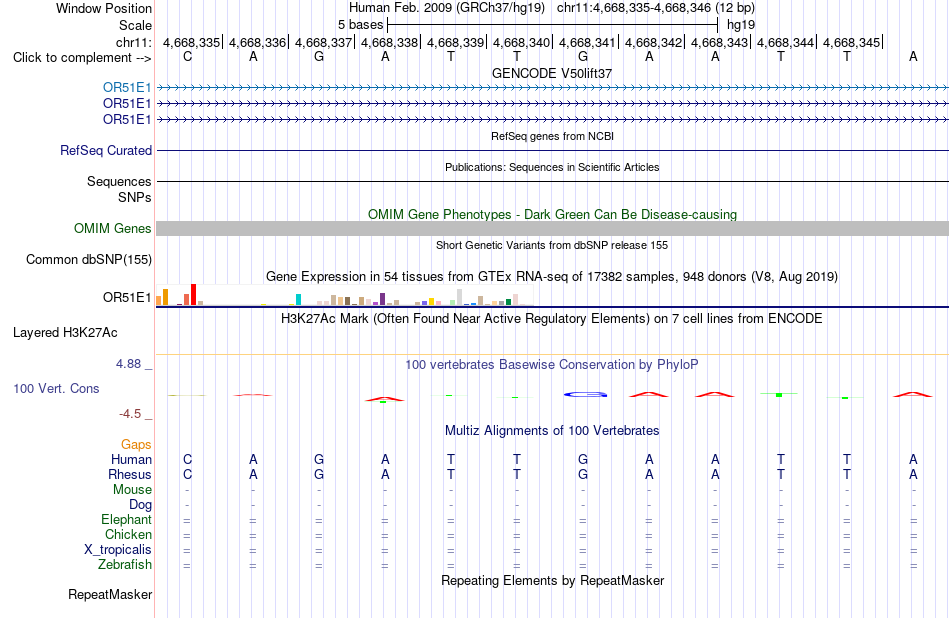Screen dimensions: 950x618
Task: Select the Elephant species row label
Action: (x=126, y=519)
